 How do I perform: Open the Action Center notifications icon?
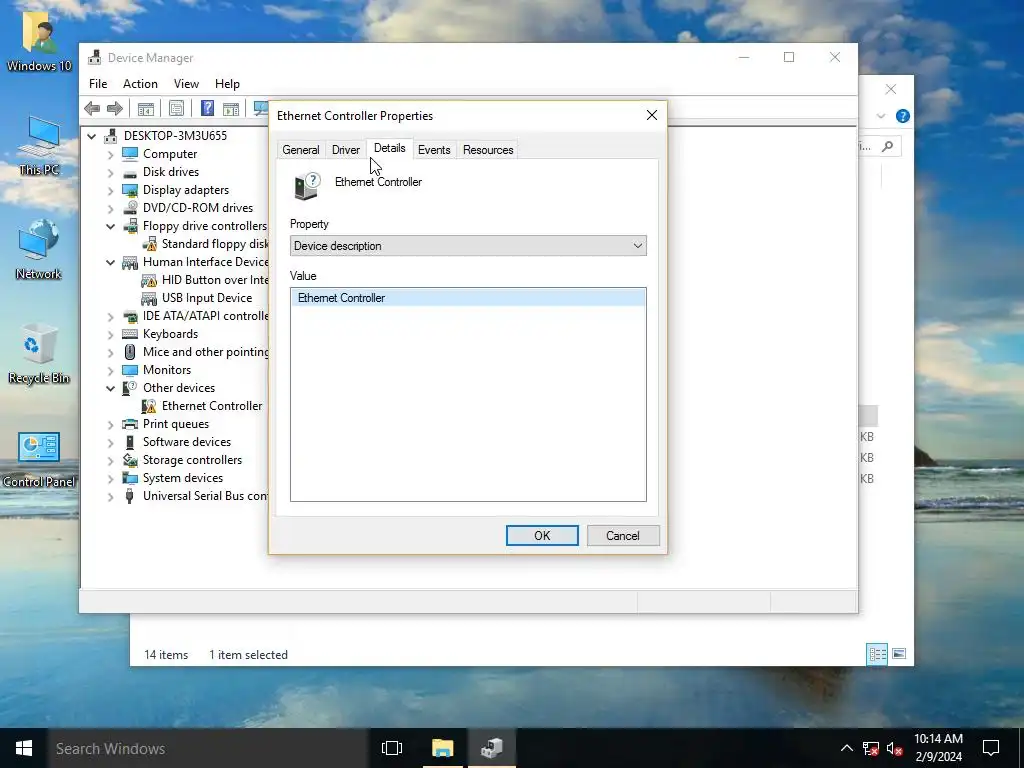coord(991,748)
